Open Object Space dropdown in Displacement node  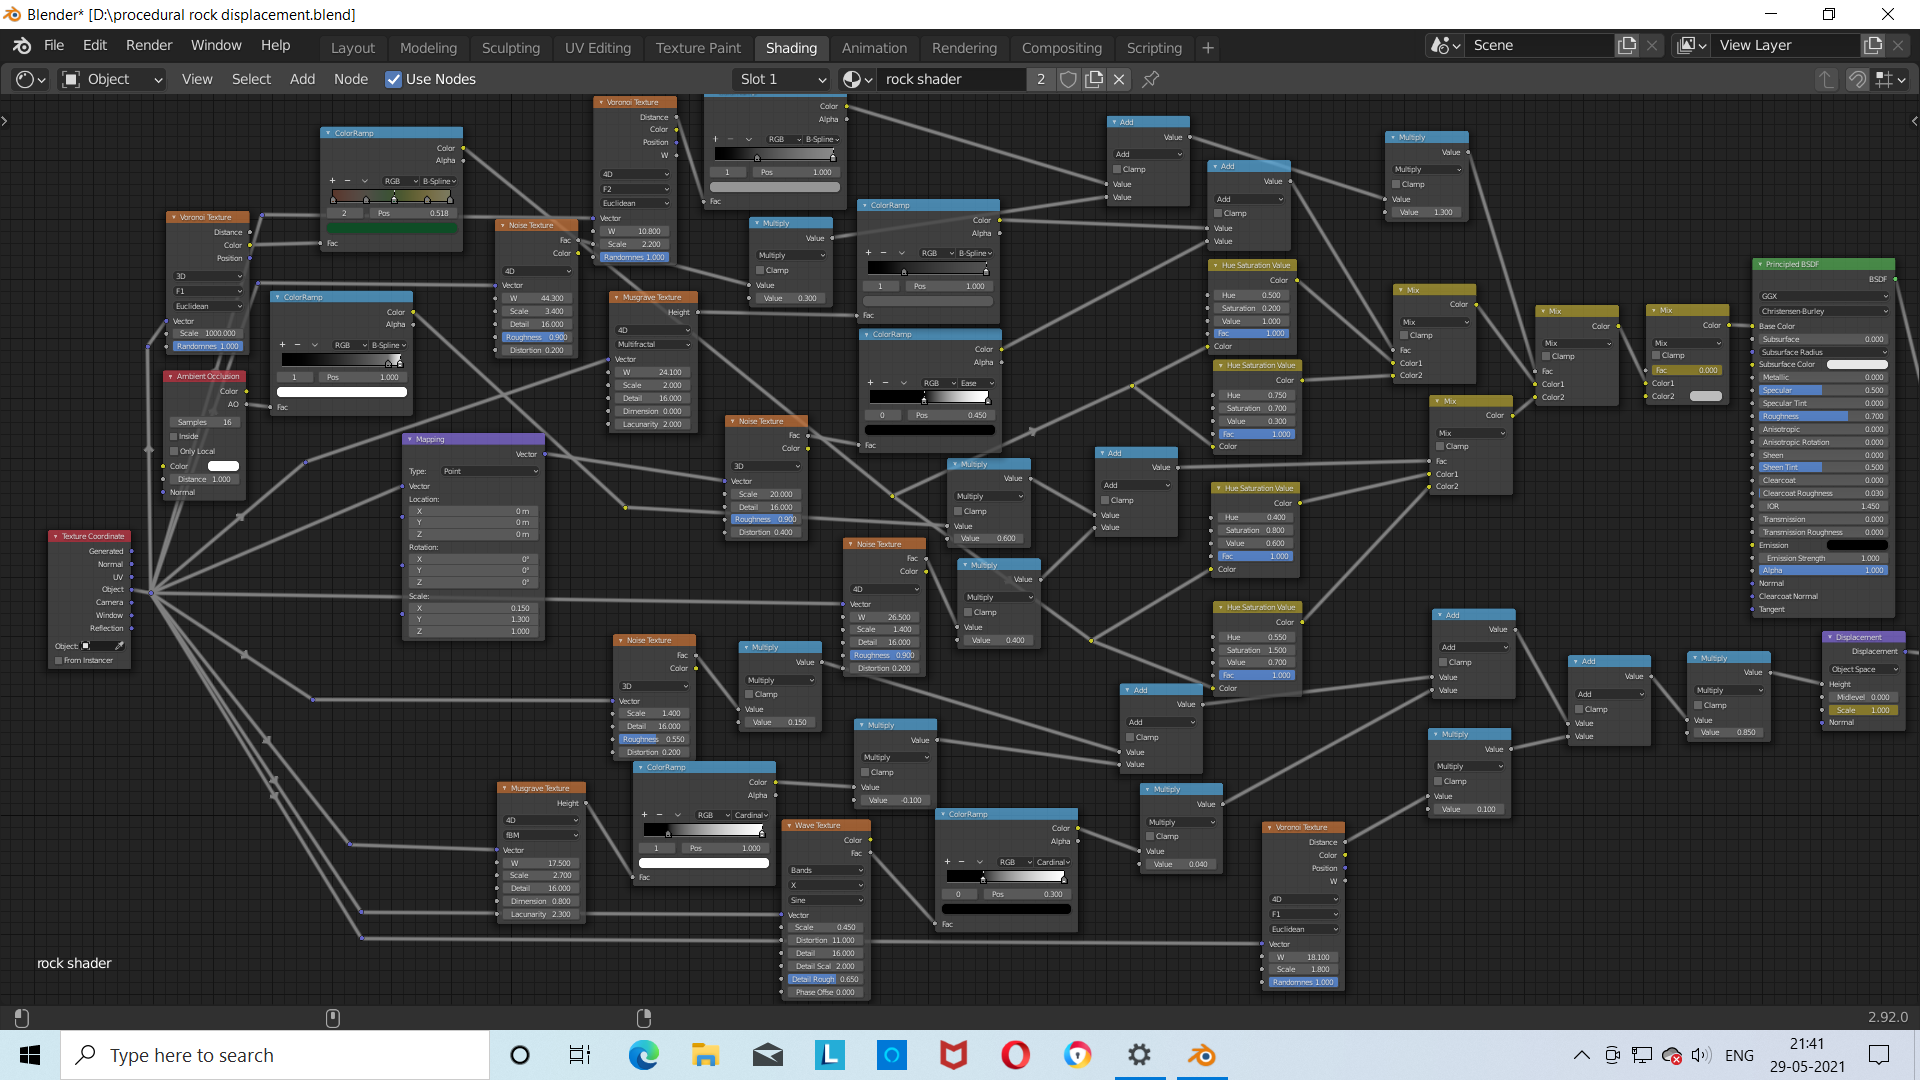1864,669
